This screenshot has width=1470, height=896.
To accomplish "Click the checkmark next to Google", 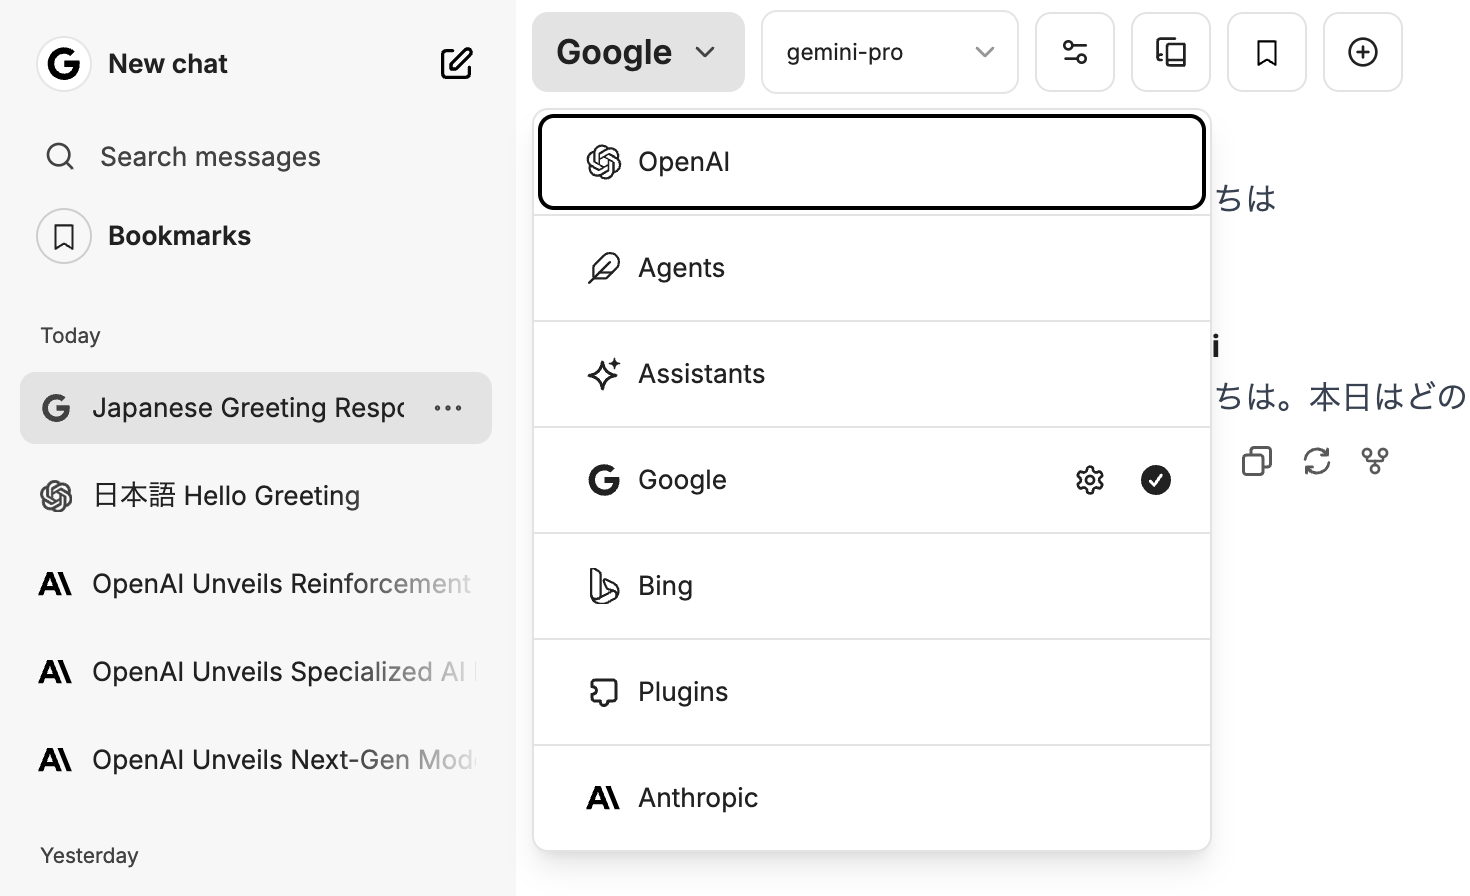I will coord(1156,480).
